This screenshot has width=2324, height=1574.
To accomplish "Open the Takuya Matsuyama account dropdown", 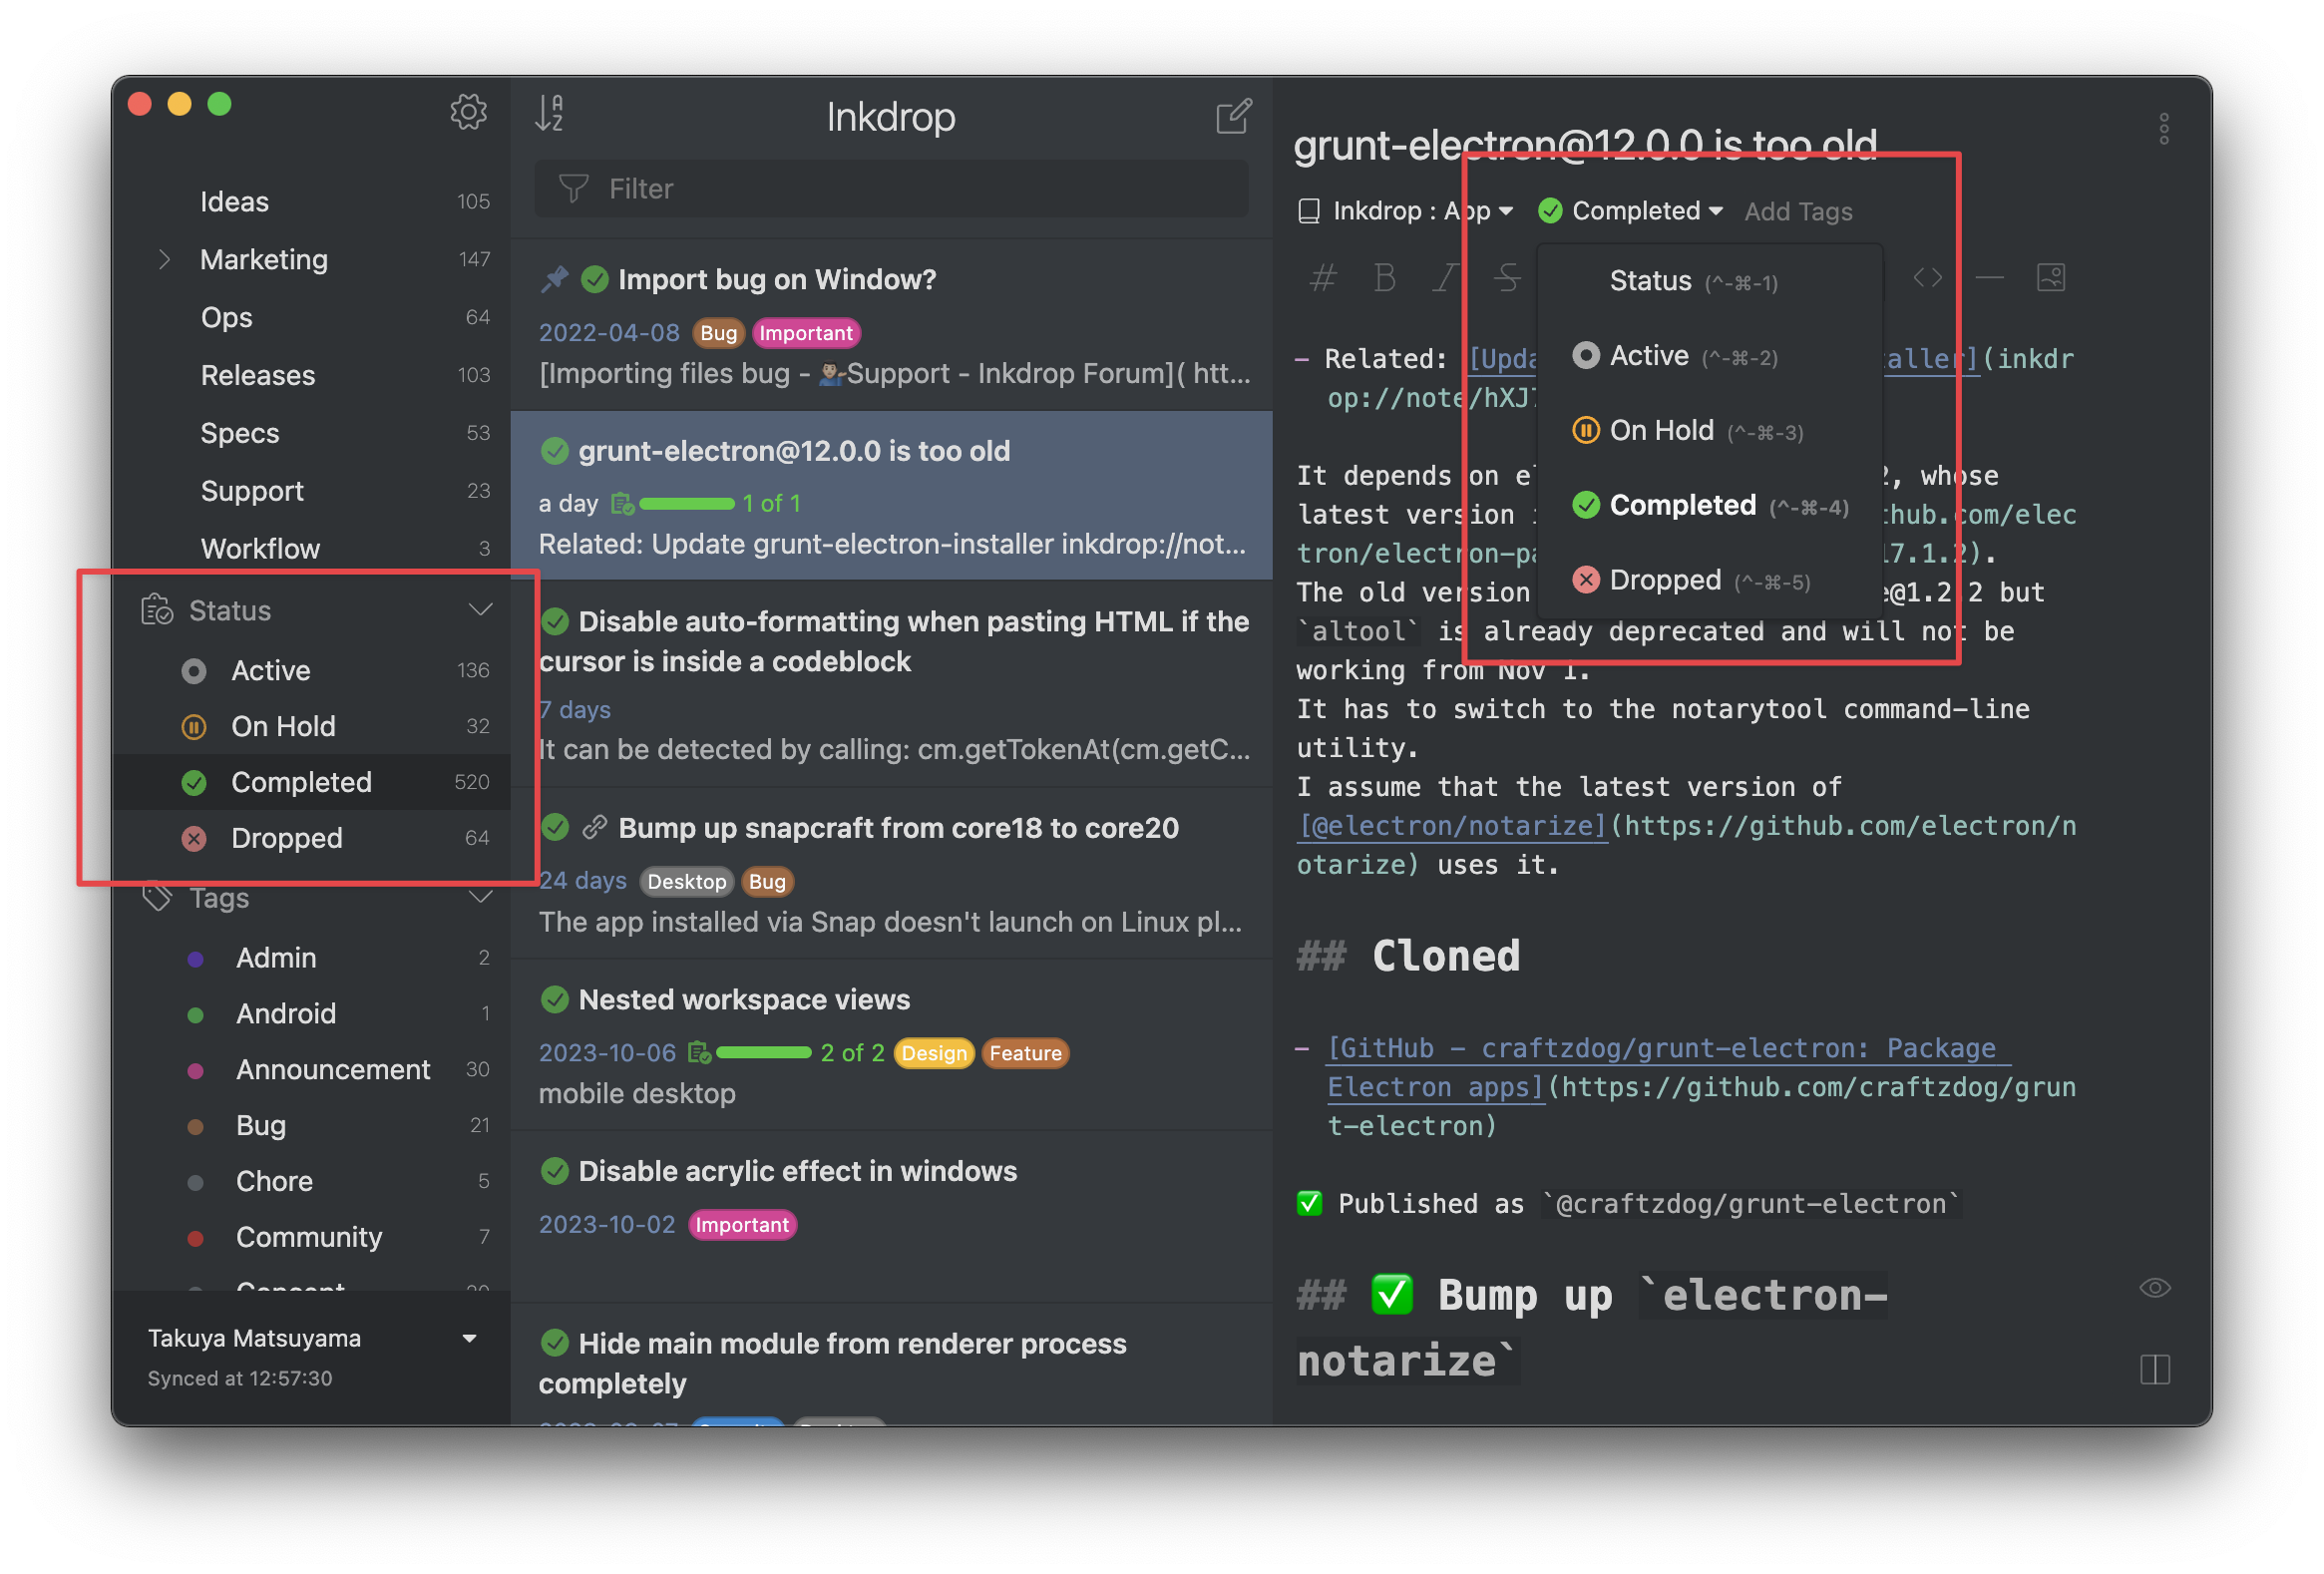I will pos(469,1339).
